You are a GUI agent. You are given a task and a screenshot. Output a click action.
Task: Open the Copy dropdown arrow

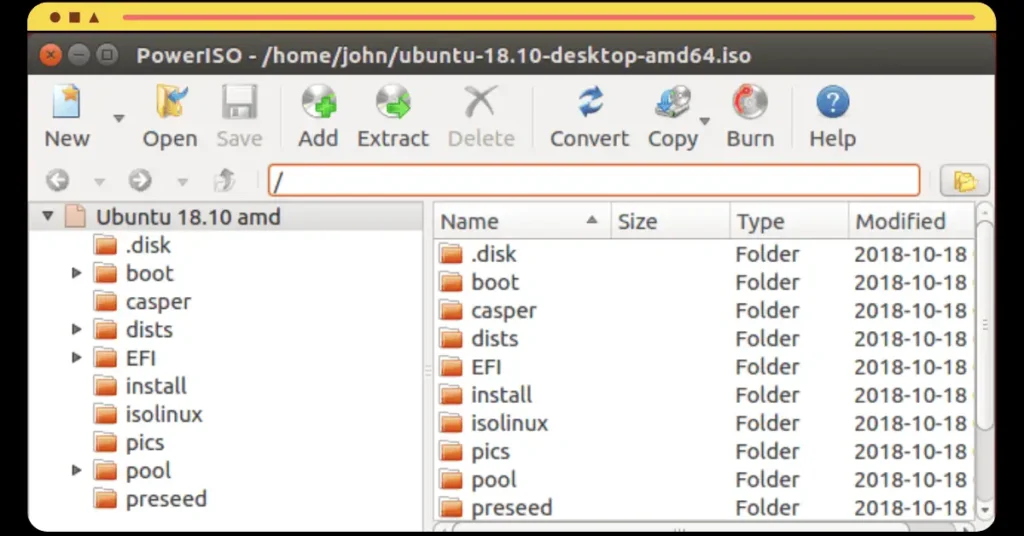coord(705,121)
